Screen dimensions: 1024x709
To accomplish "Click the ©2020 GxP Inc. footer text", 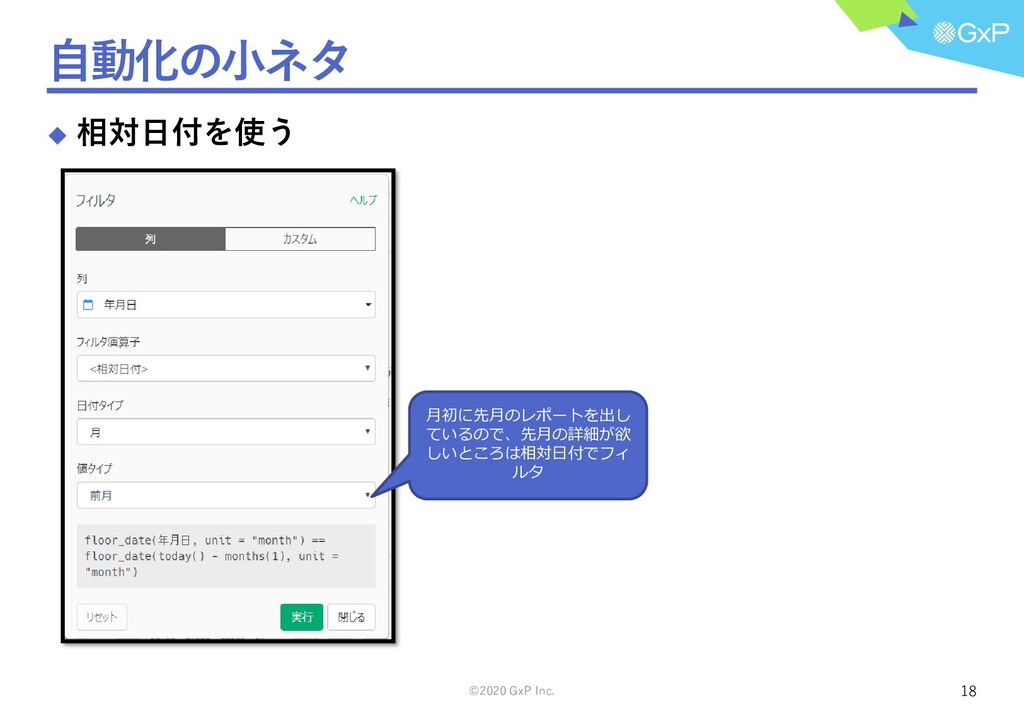I will click(511, 691).
